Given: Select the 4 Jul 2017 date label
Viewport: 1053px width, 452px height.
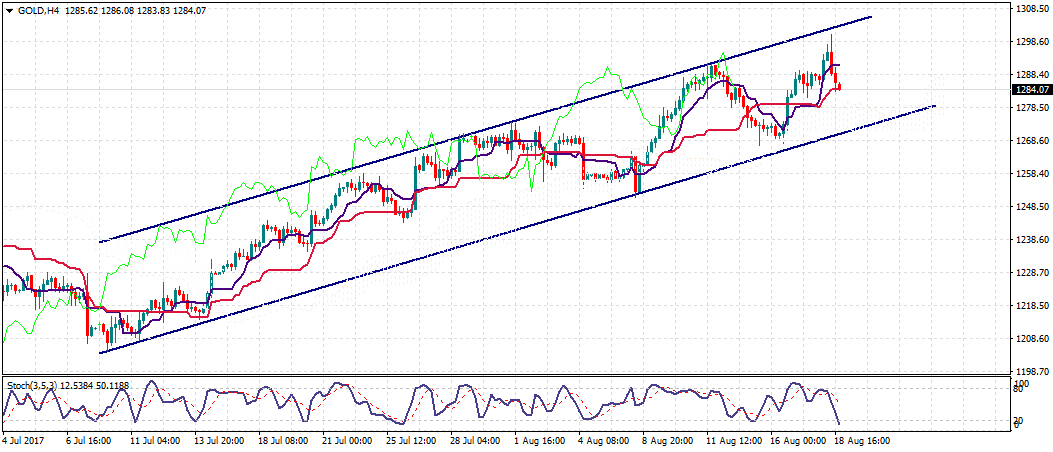Looking at the screenshot, I should [x=25, y=440].
